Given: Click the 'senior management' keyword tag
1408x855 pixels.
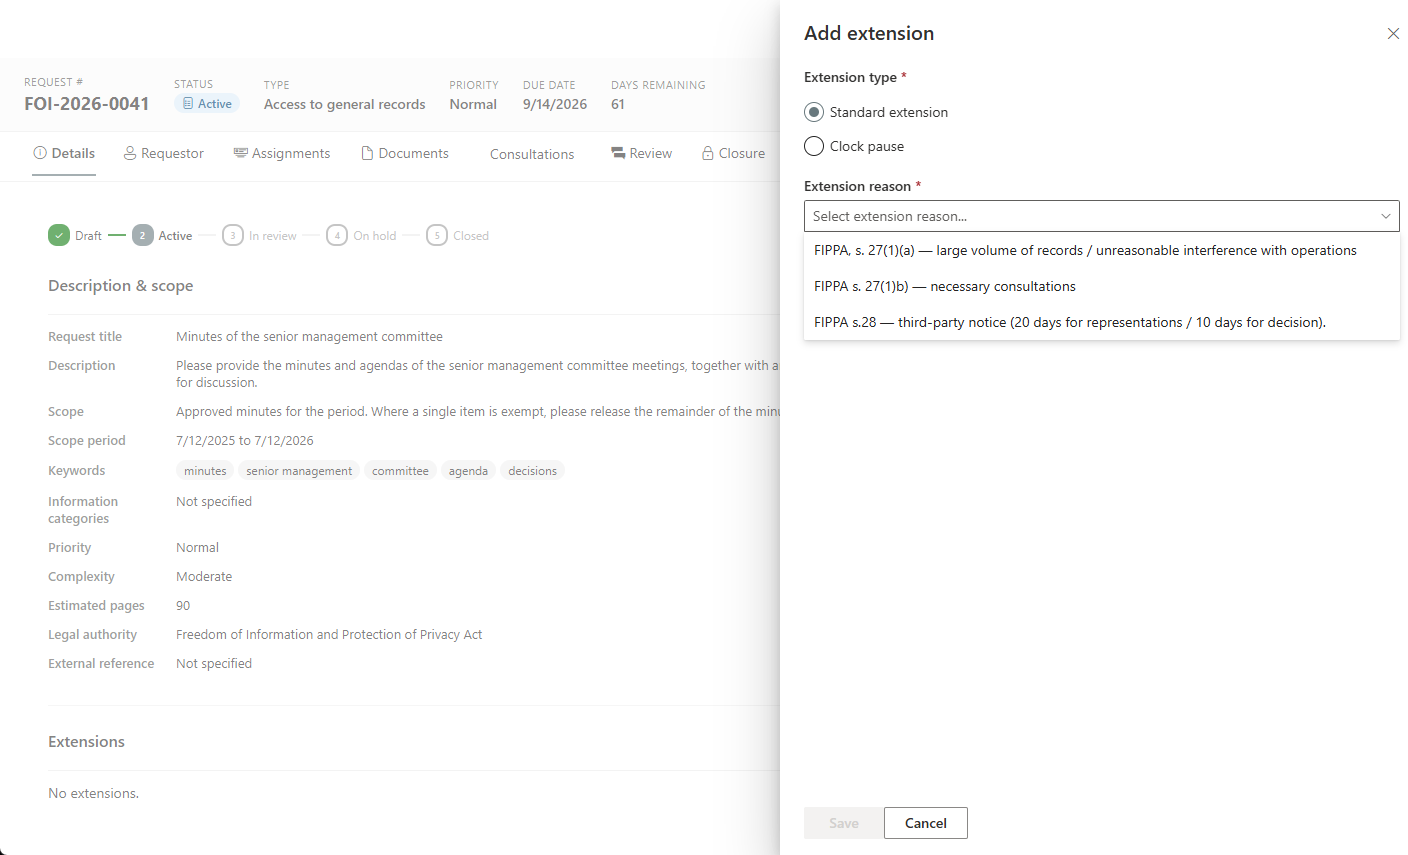Looking at the screenshot, I should pos(299,471).
